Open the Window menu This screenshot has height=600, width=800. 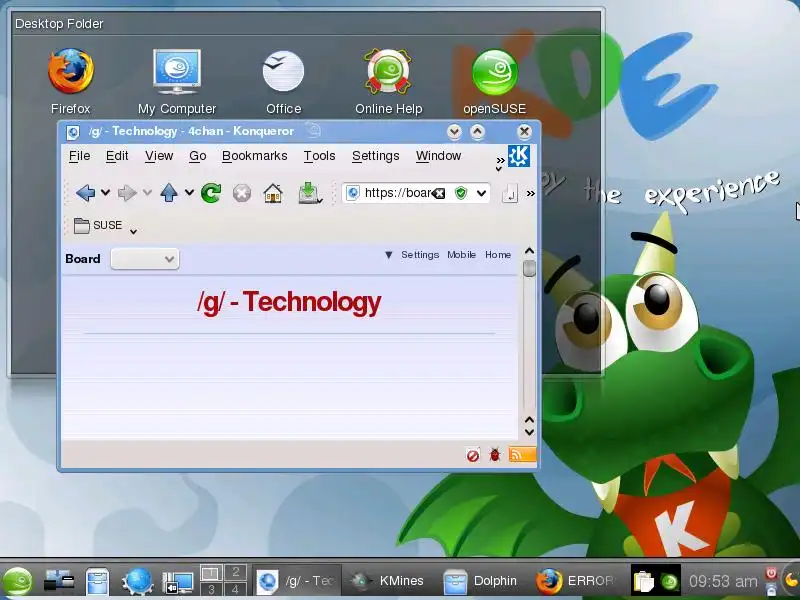[438, 156]
